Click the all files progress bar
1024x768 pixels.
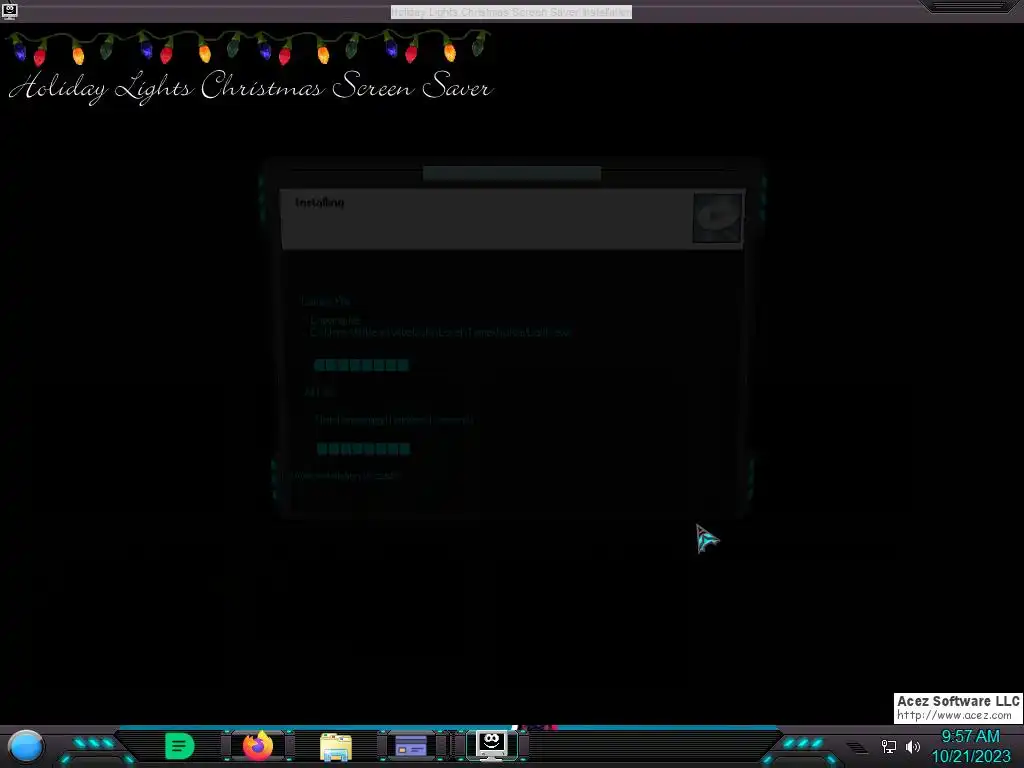pos(363,449)
